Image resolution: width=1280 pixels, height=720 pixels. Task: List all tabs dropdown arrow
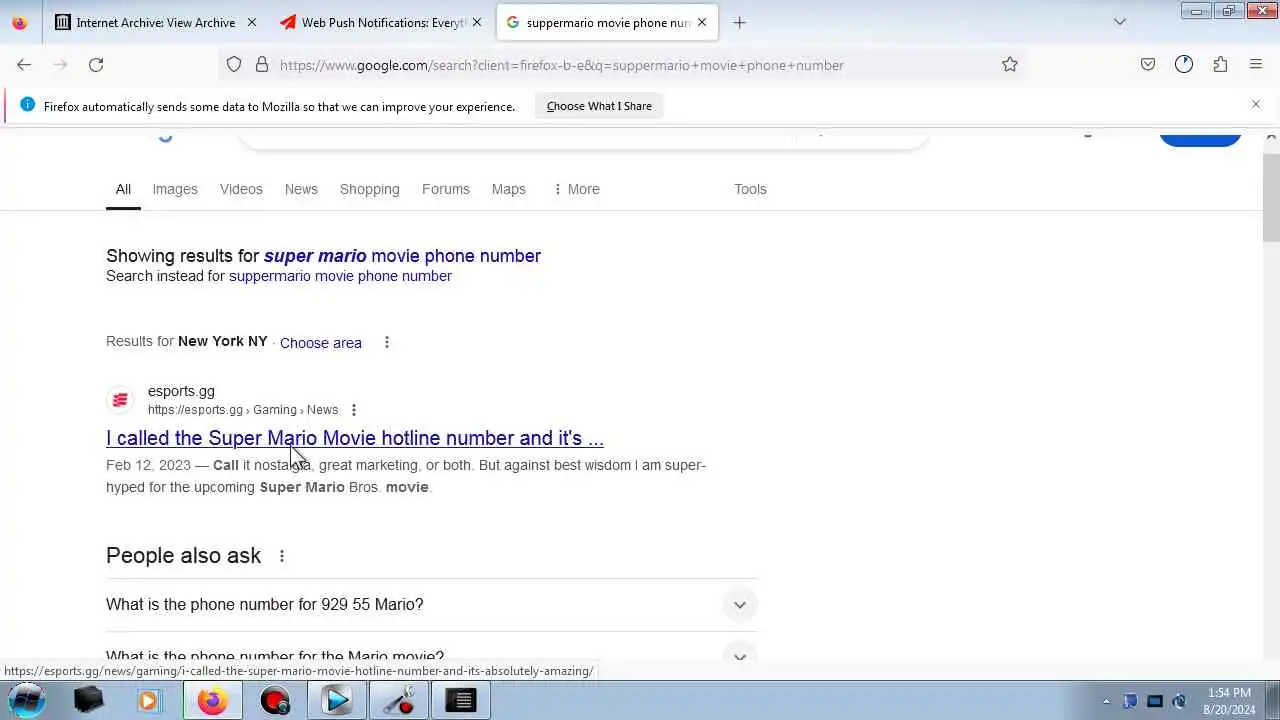click(x=1120, y=22)
